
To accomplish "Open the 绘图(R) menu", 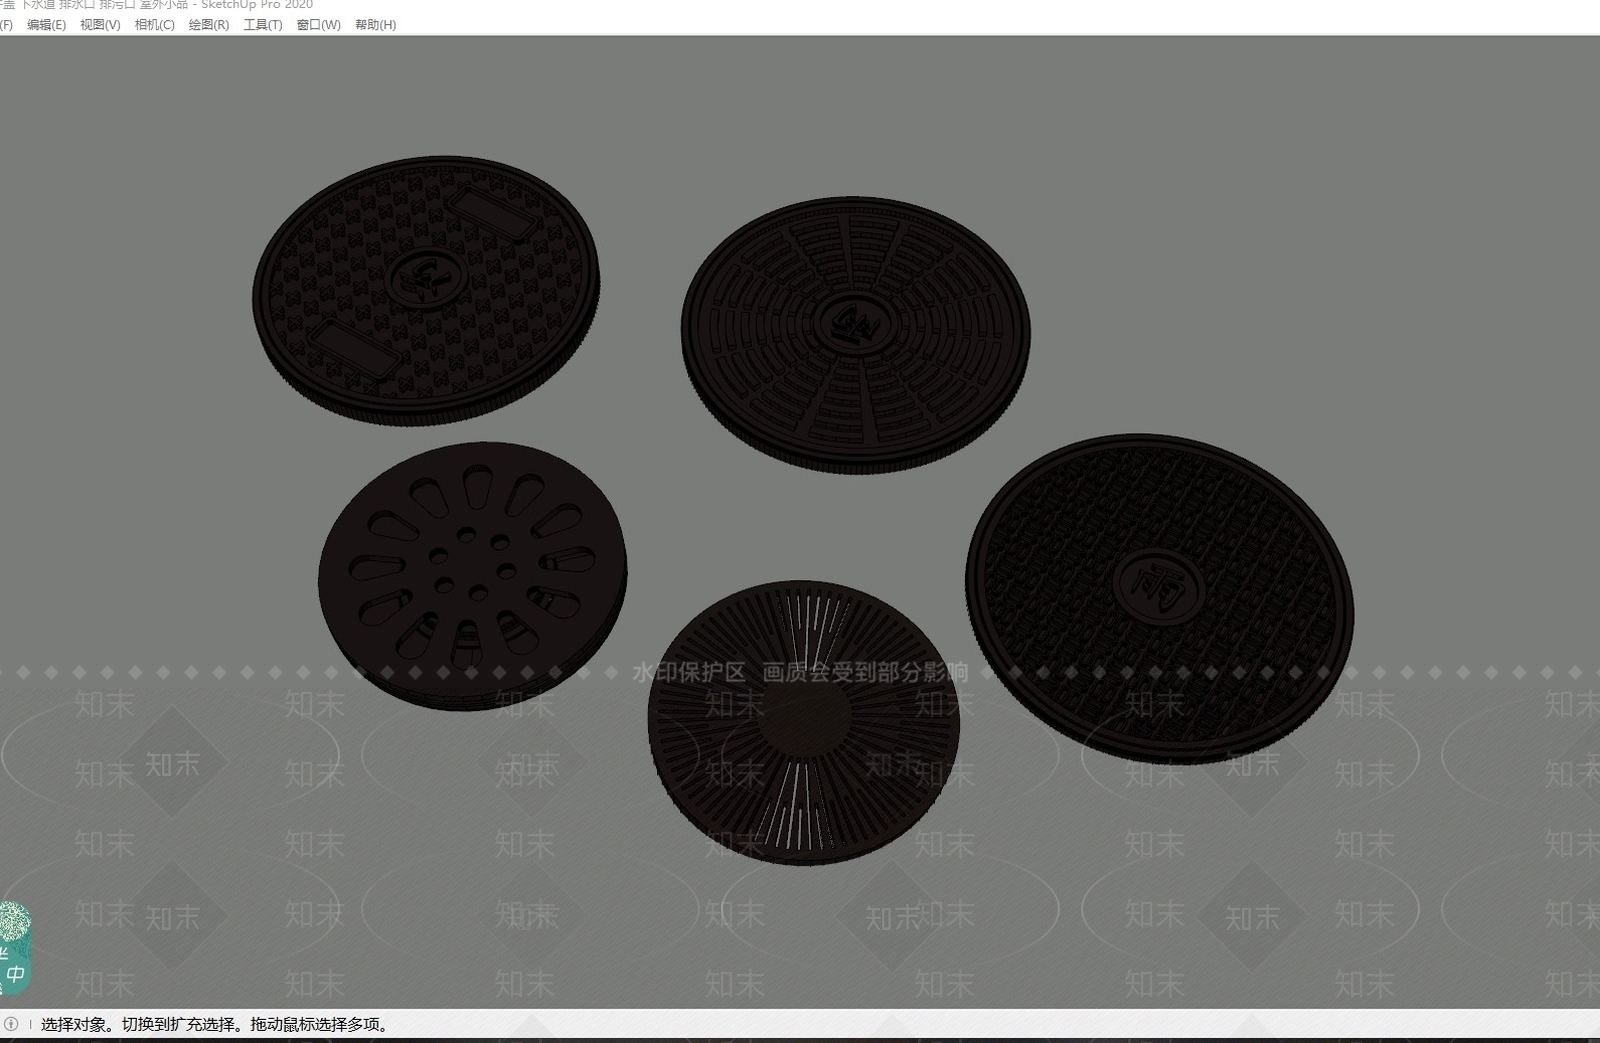I will 208,25.
